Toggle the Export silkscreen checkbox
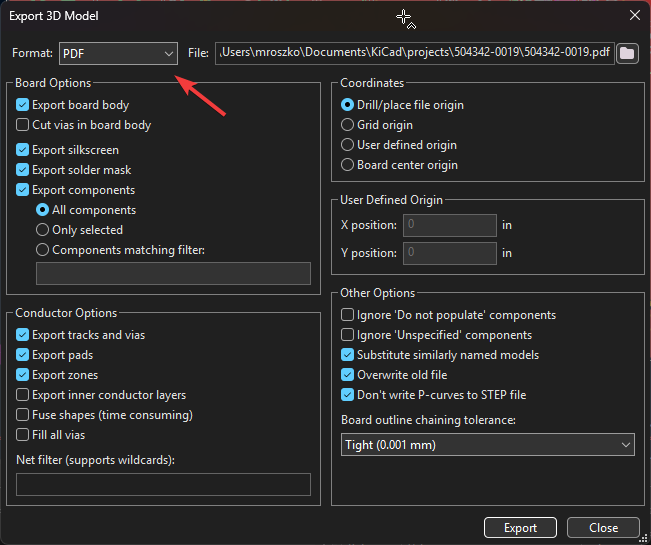Image resolution: width=651 pixels, height=545 pixels. (x=23, y=150)
